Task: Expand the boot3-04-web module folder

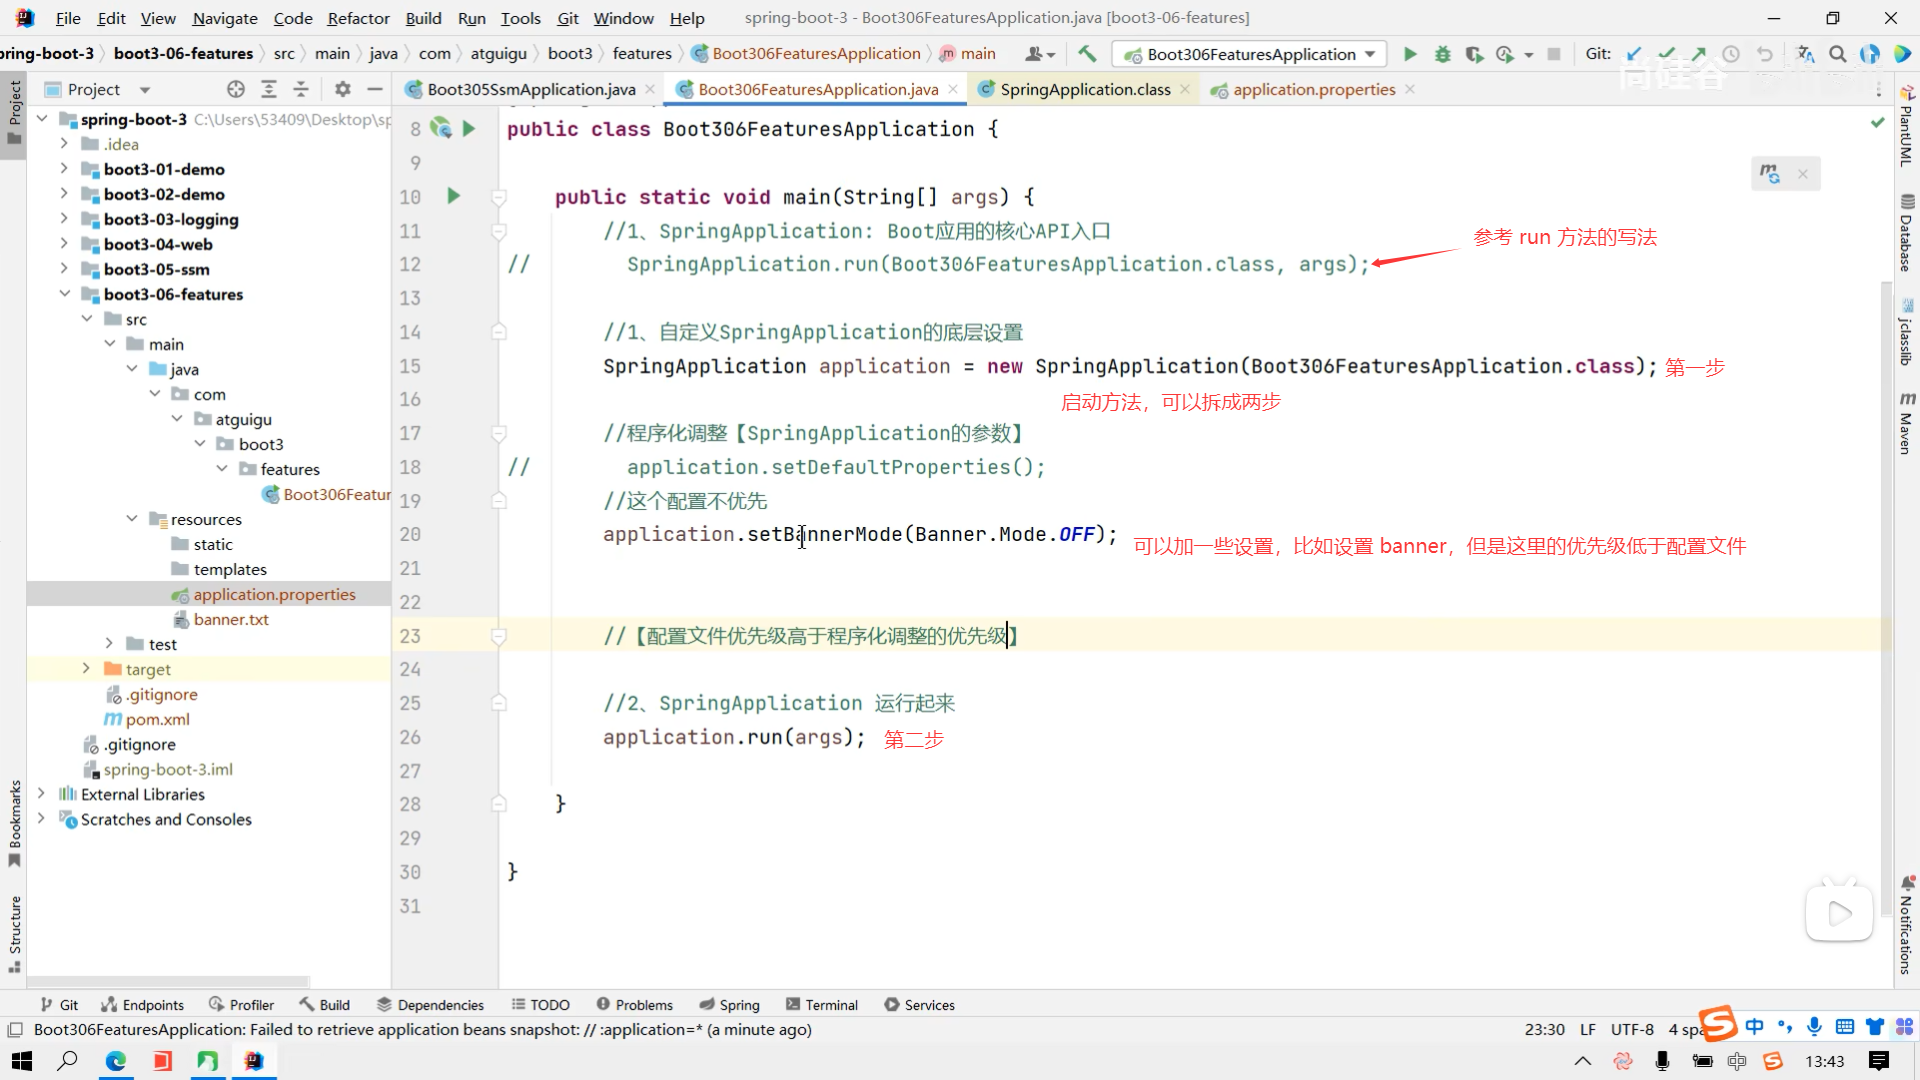Action: (64, 244)
